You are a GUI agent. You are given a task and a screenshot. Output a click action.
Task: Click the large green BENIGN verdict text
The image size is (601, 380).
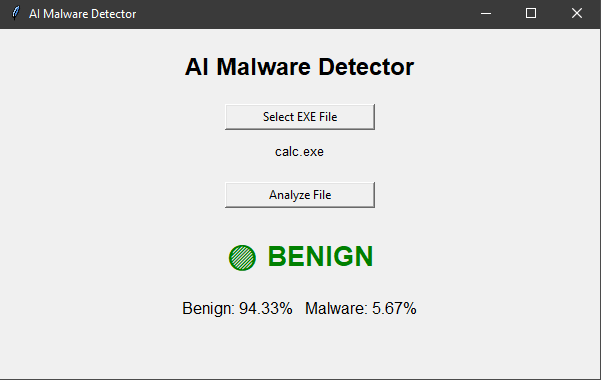click(320, 256)
